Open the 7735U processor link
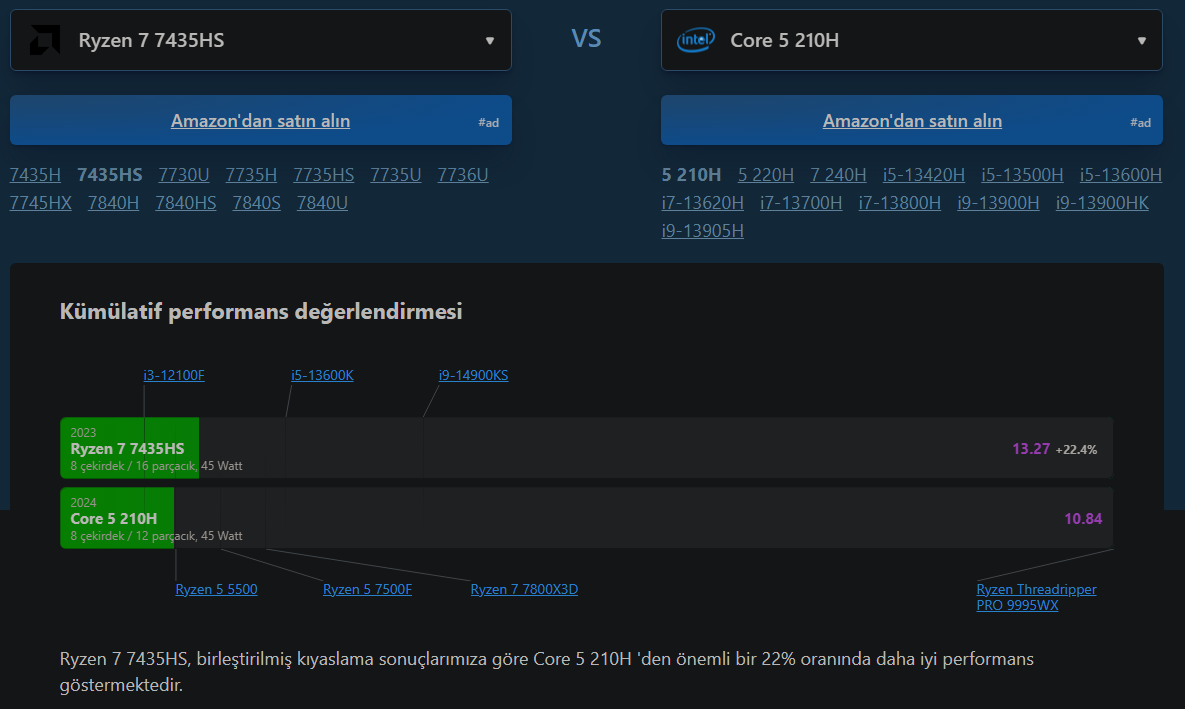 click(395, 175)
